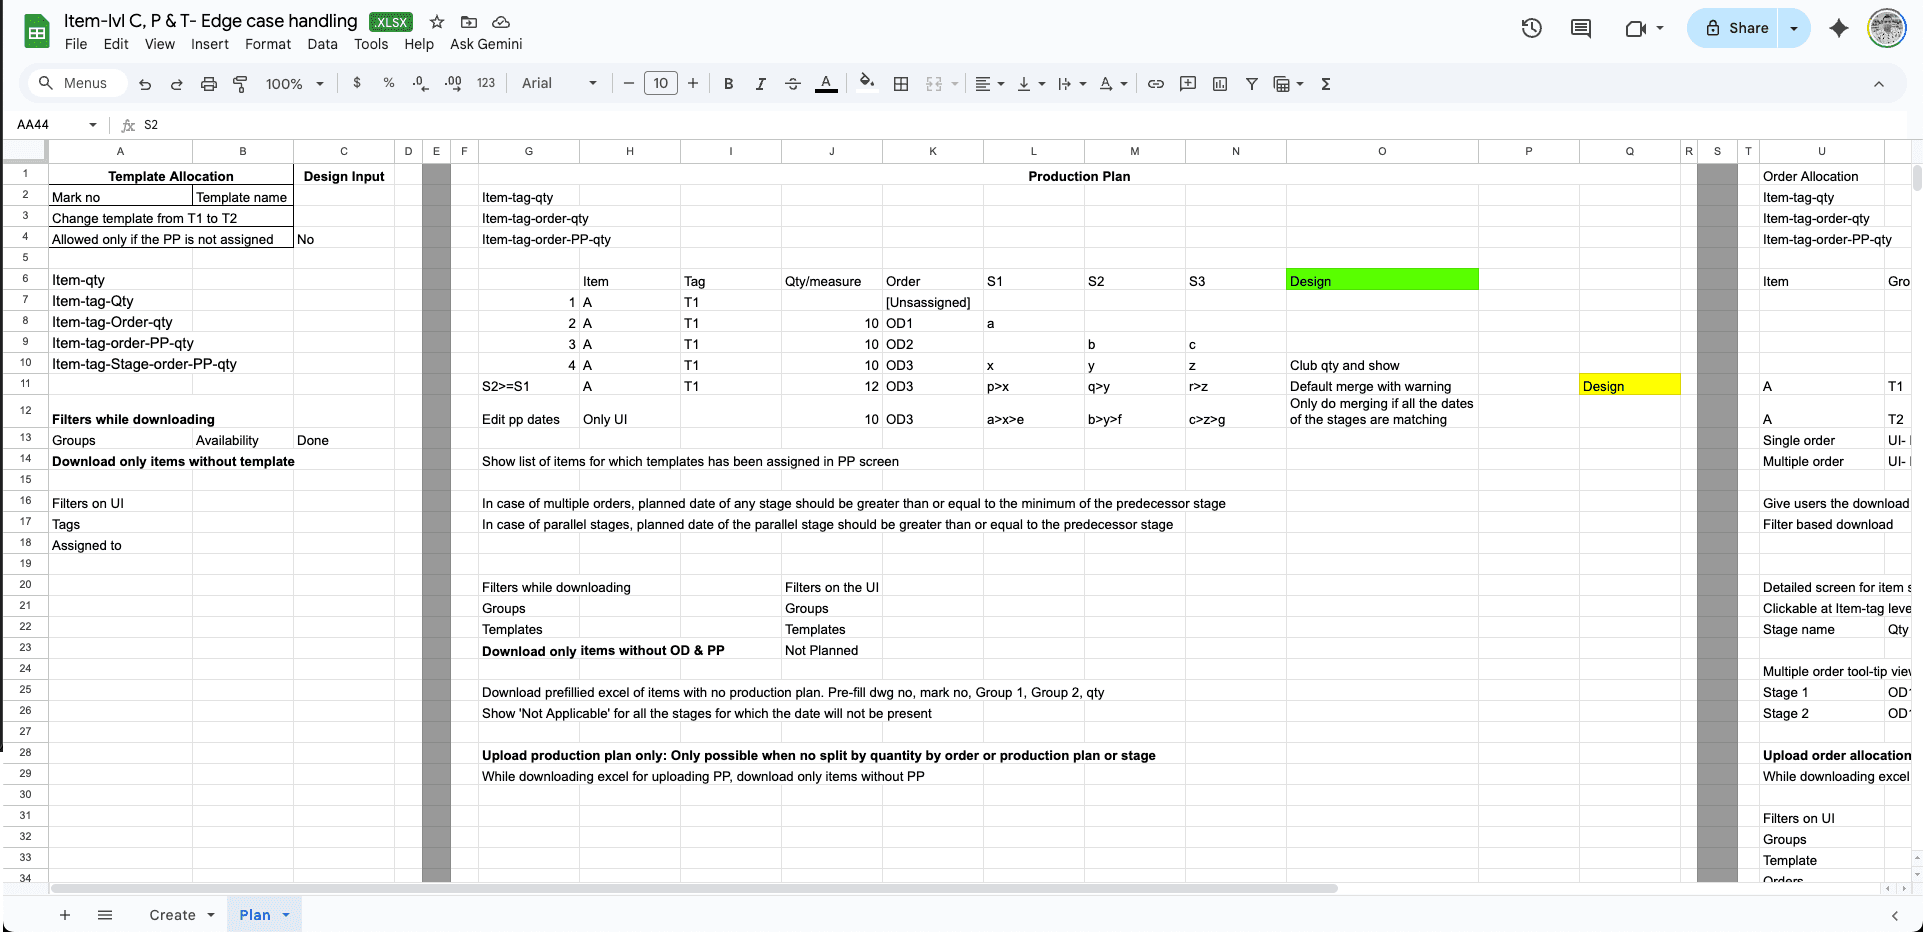Screen dimensions: 1923x932
Task: Select the paint format tool
Action: [x=240, y=84]
